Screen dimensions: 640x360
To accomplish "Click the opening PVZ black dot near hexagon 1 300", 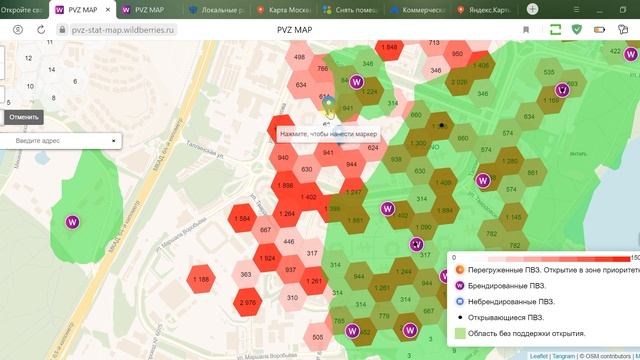I will pos(442,125).
